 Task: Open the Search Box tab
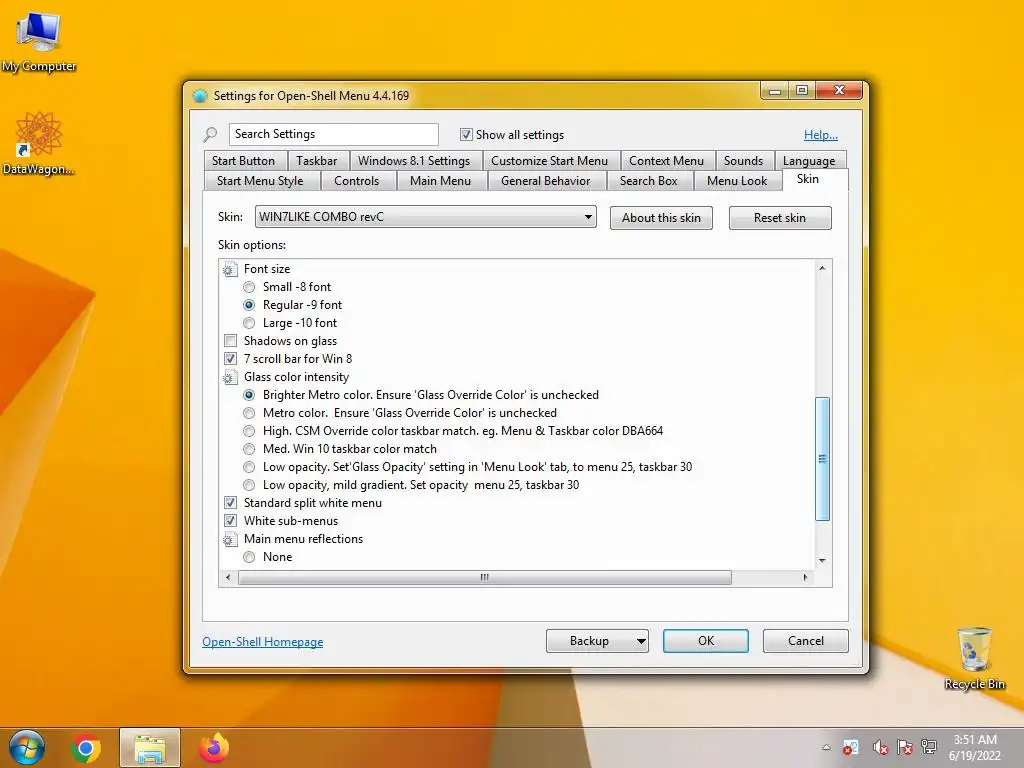[x=648, y=181]
